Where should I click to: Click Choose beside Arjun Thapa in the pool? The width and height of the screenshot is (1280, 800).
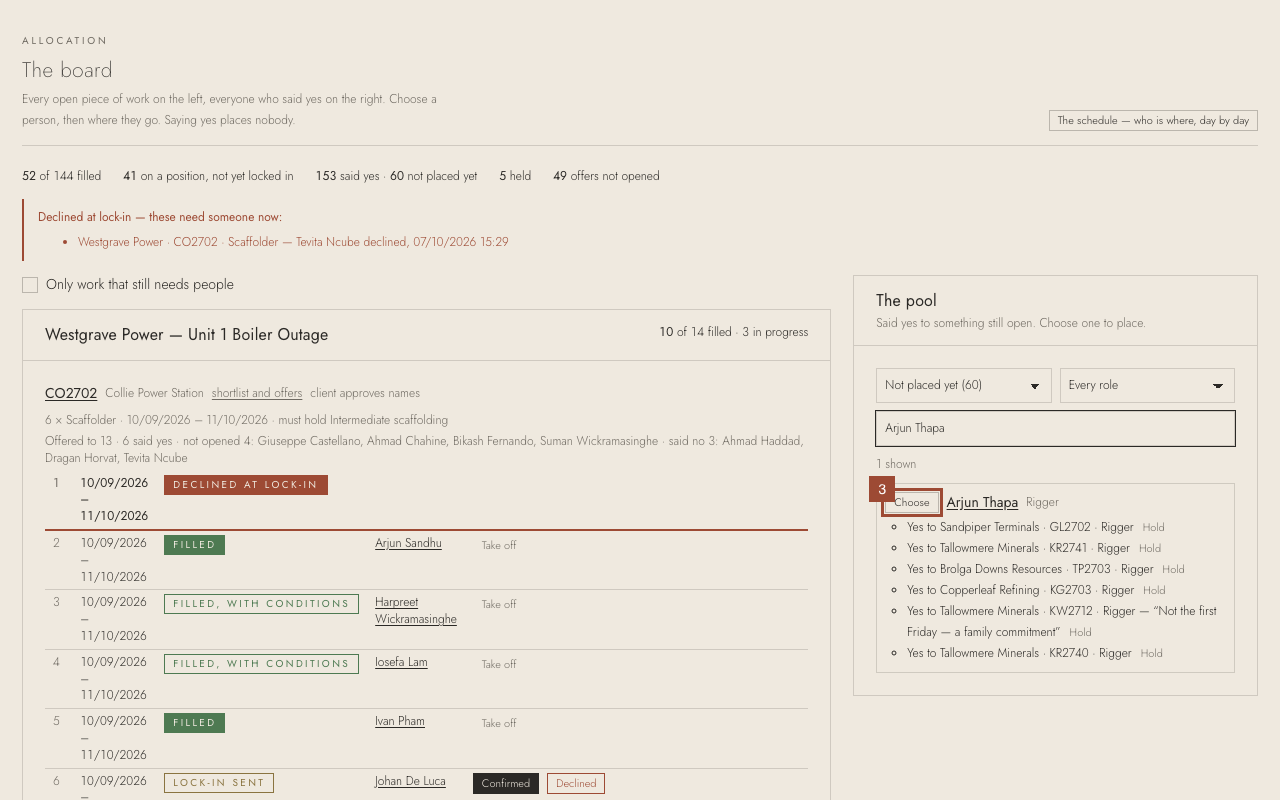[x=912, y=502]
